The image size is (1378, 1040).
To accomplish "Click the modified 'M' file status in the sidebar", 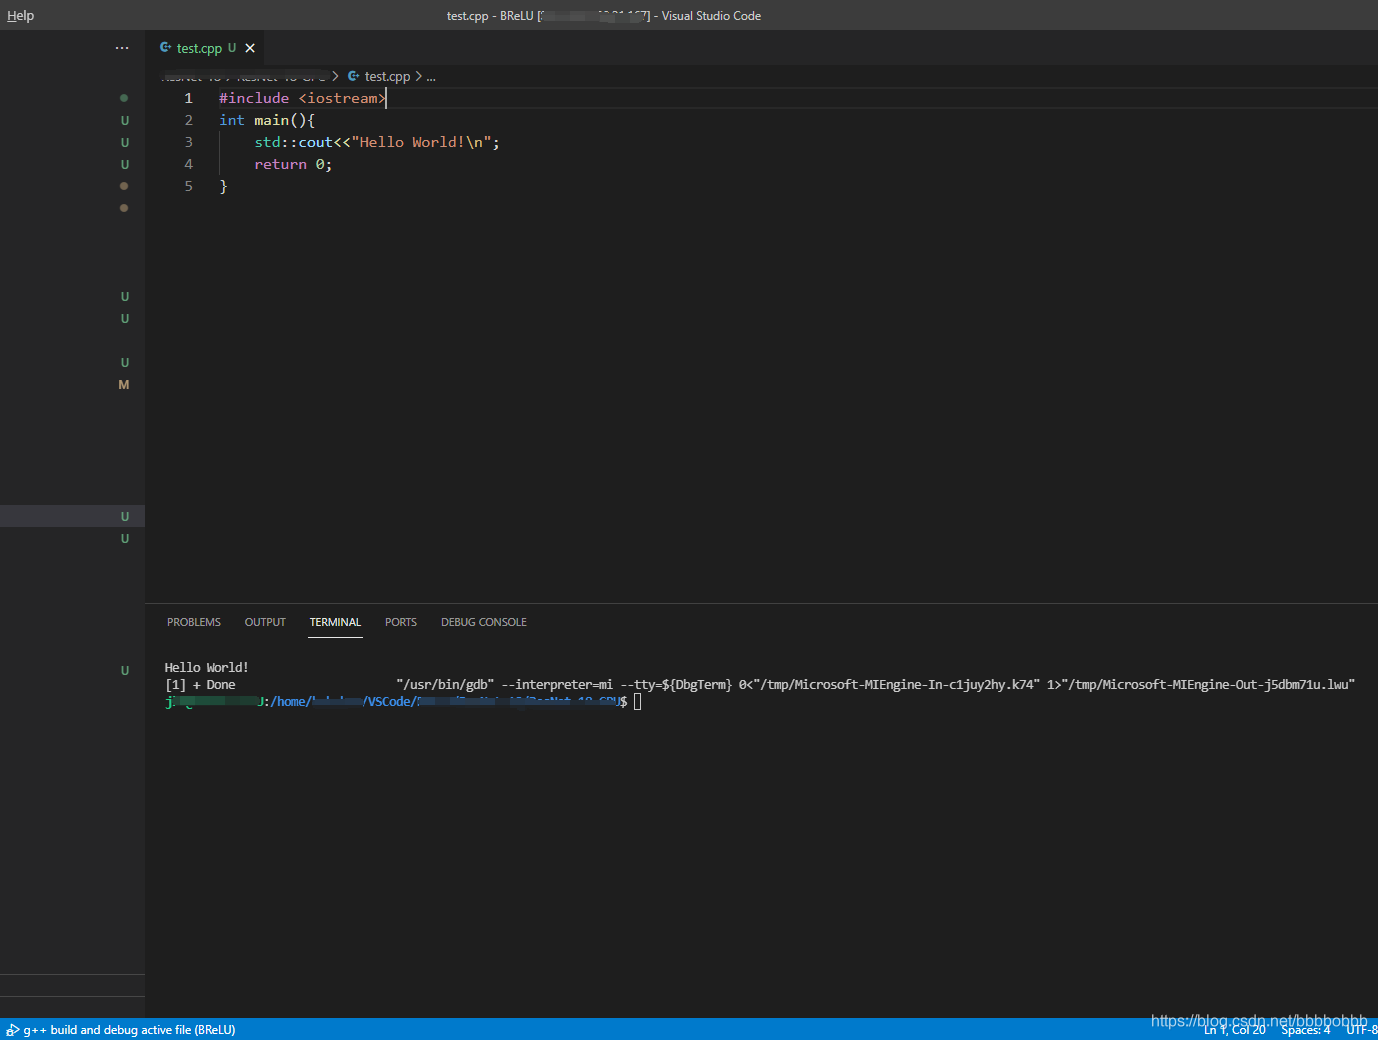I will pyautogui.click(x=124, y=385).
